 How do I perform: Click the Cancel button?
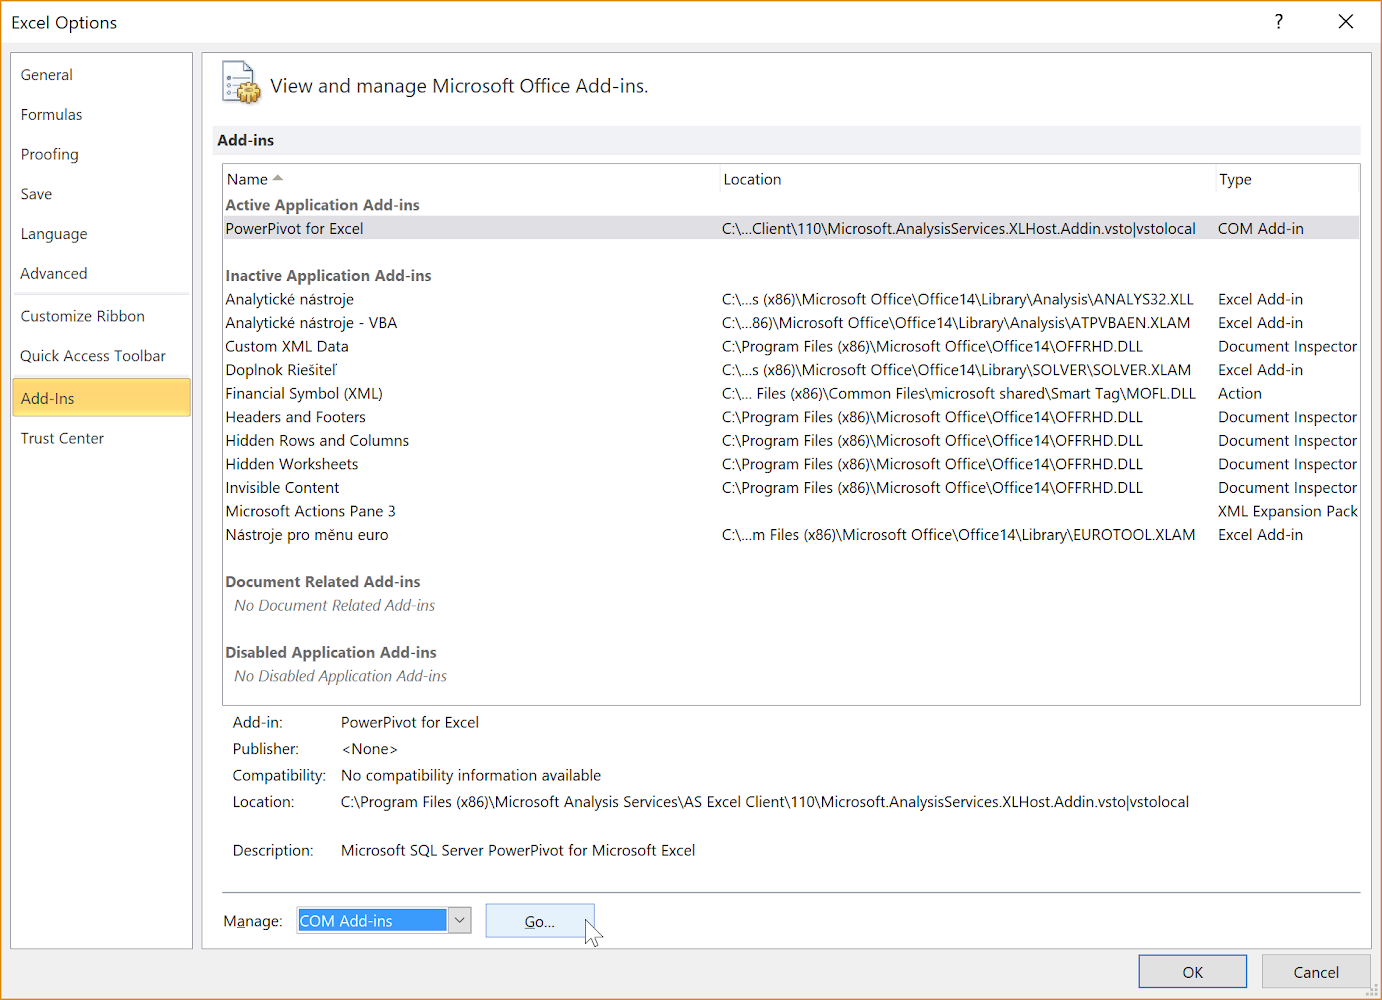click(x=1316, y=972)
